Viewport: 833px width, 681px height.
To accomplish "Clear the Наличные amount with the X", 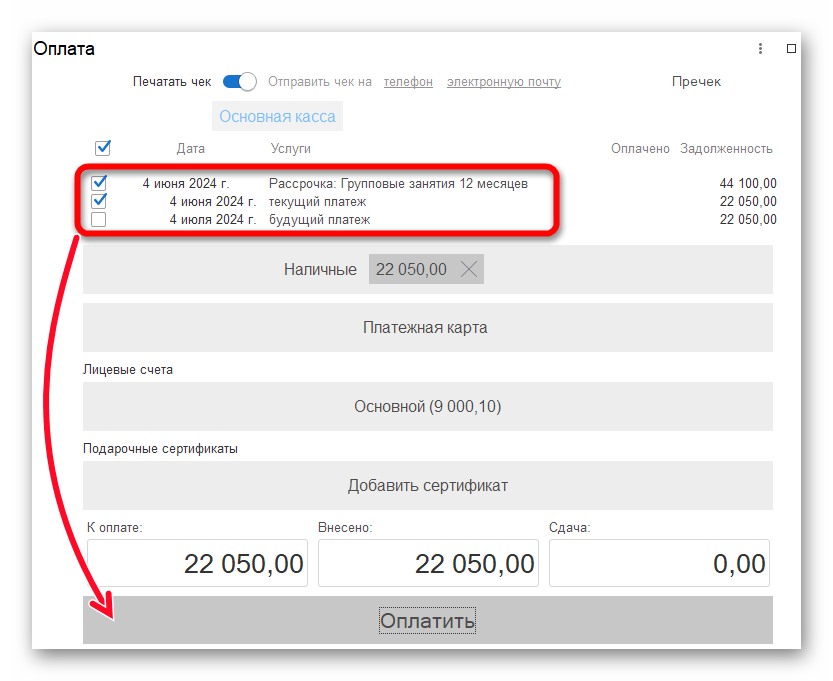I will pos(469,269).
